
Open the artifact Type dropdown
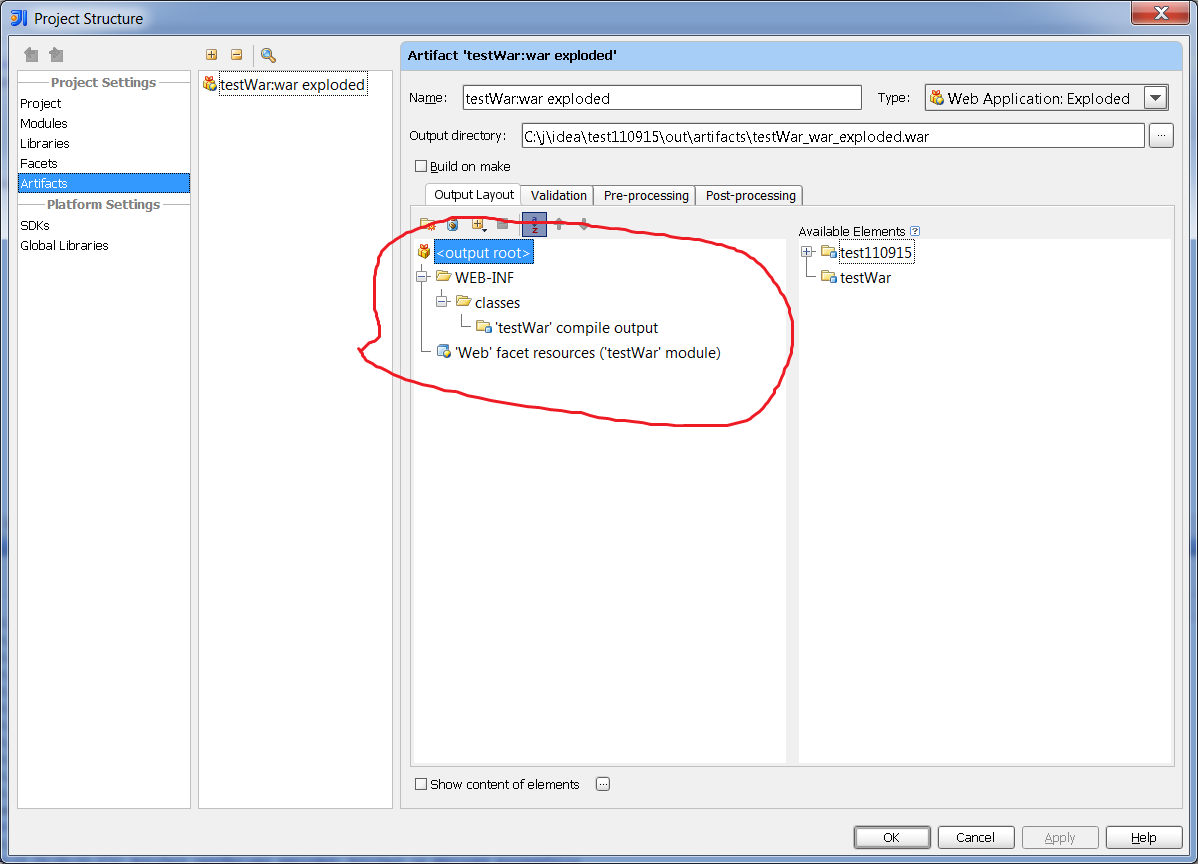click(1155, 98)
